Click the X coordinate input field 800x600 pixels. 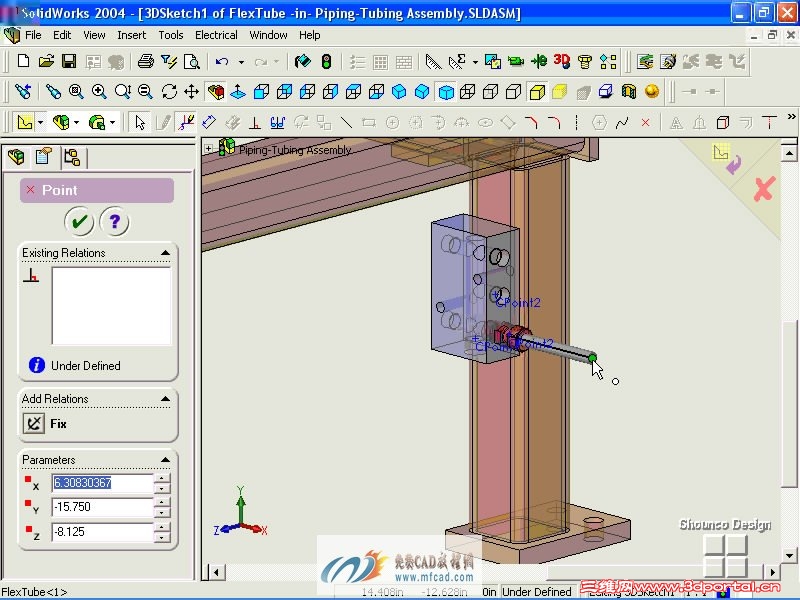click(103, 483)
